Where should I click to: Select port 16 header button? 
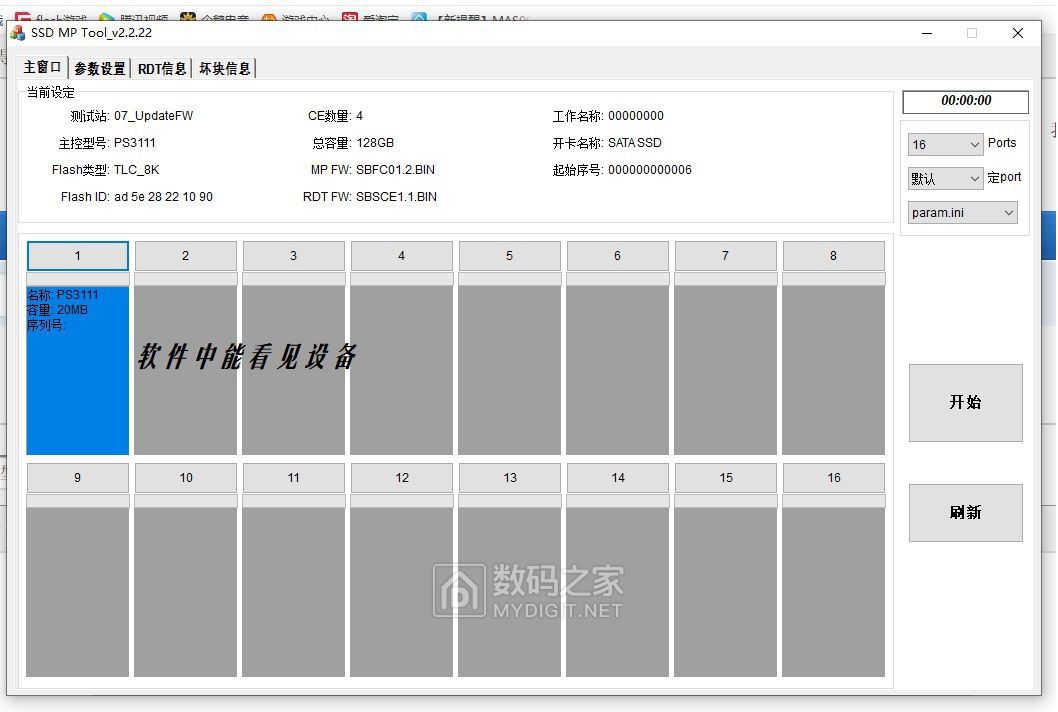coord(833,478)
